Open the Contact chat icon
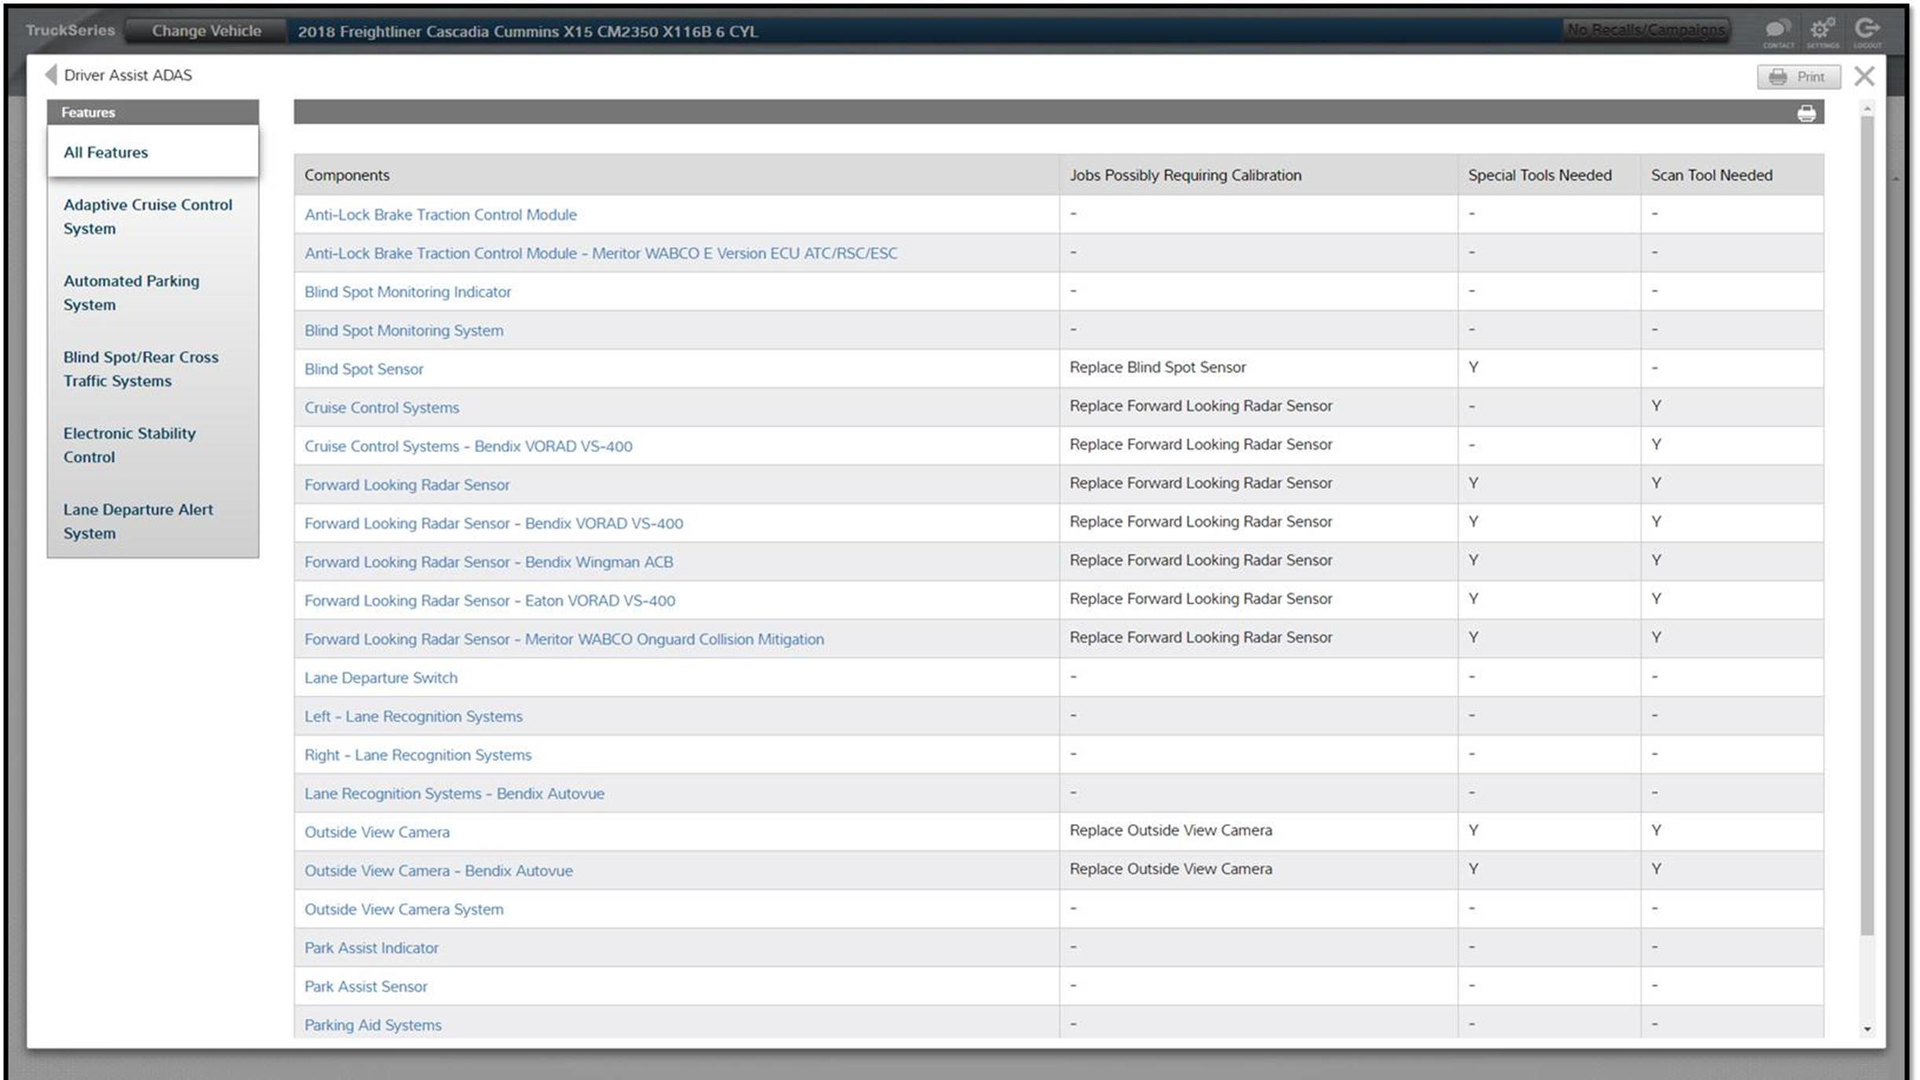The height and width of the screenshot is (1080, 1920). [x=1778, y=30]
